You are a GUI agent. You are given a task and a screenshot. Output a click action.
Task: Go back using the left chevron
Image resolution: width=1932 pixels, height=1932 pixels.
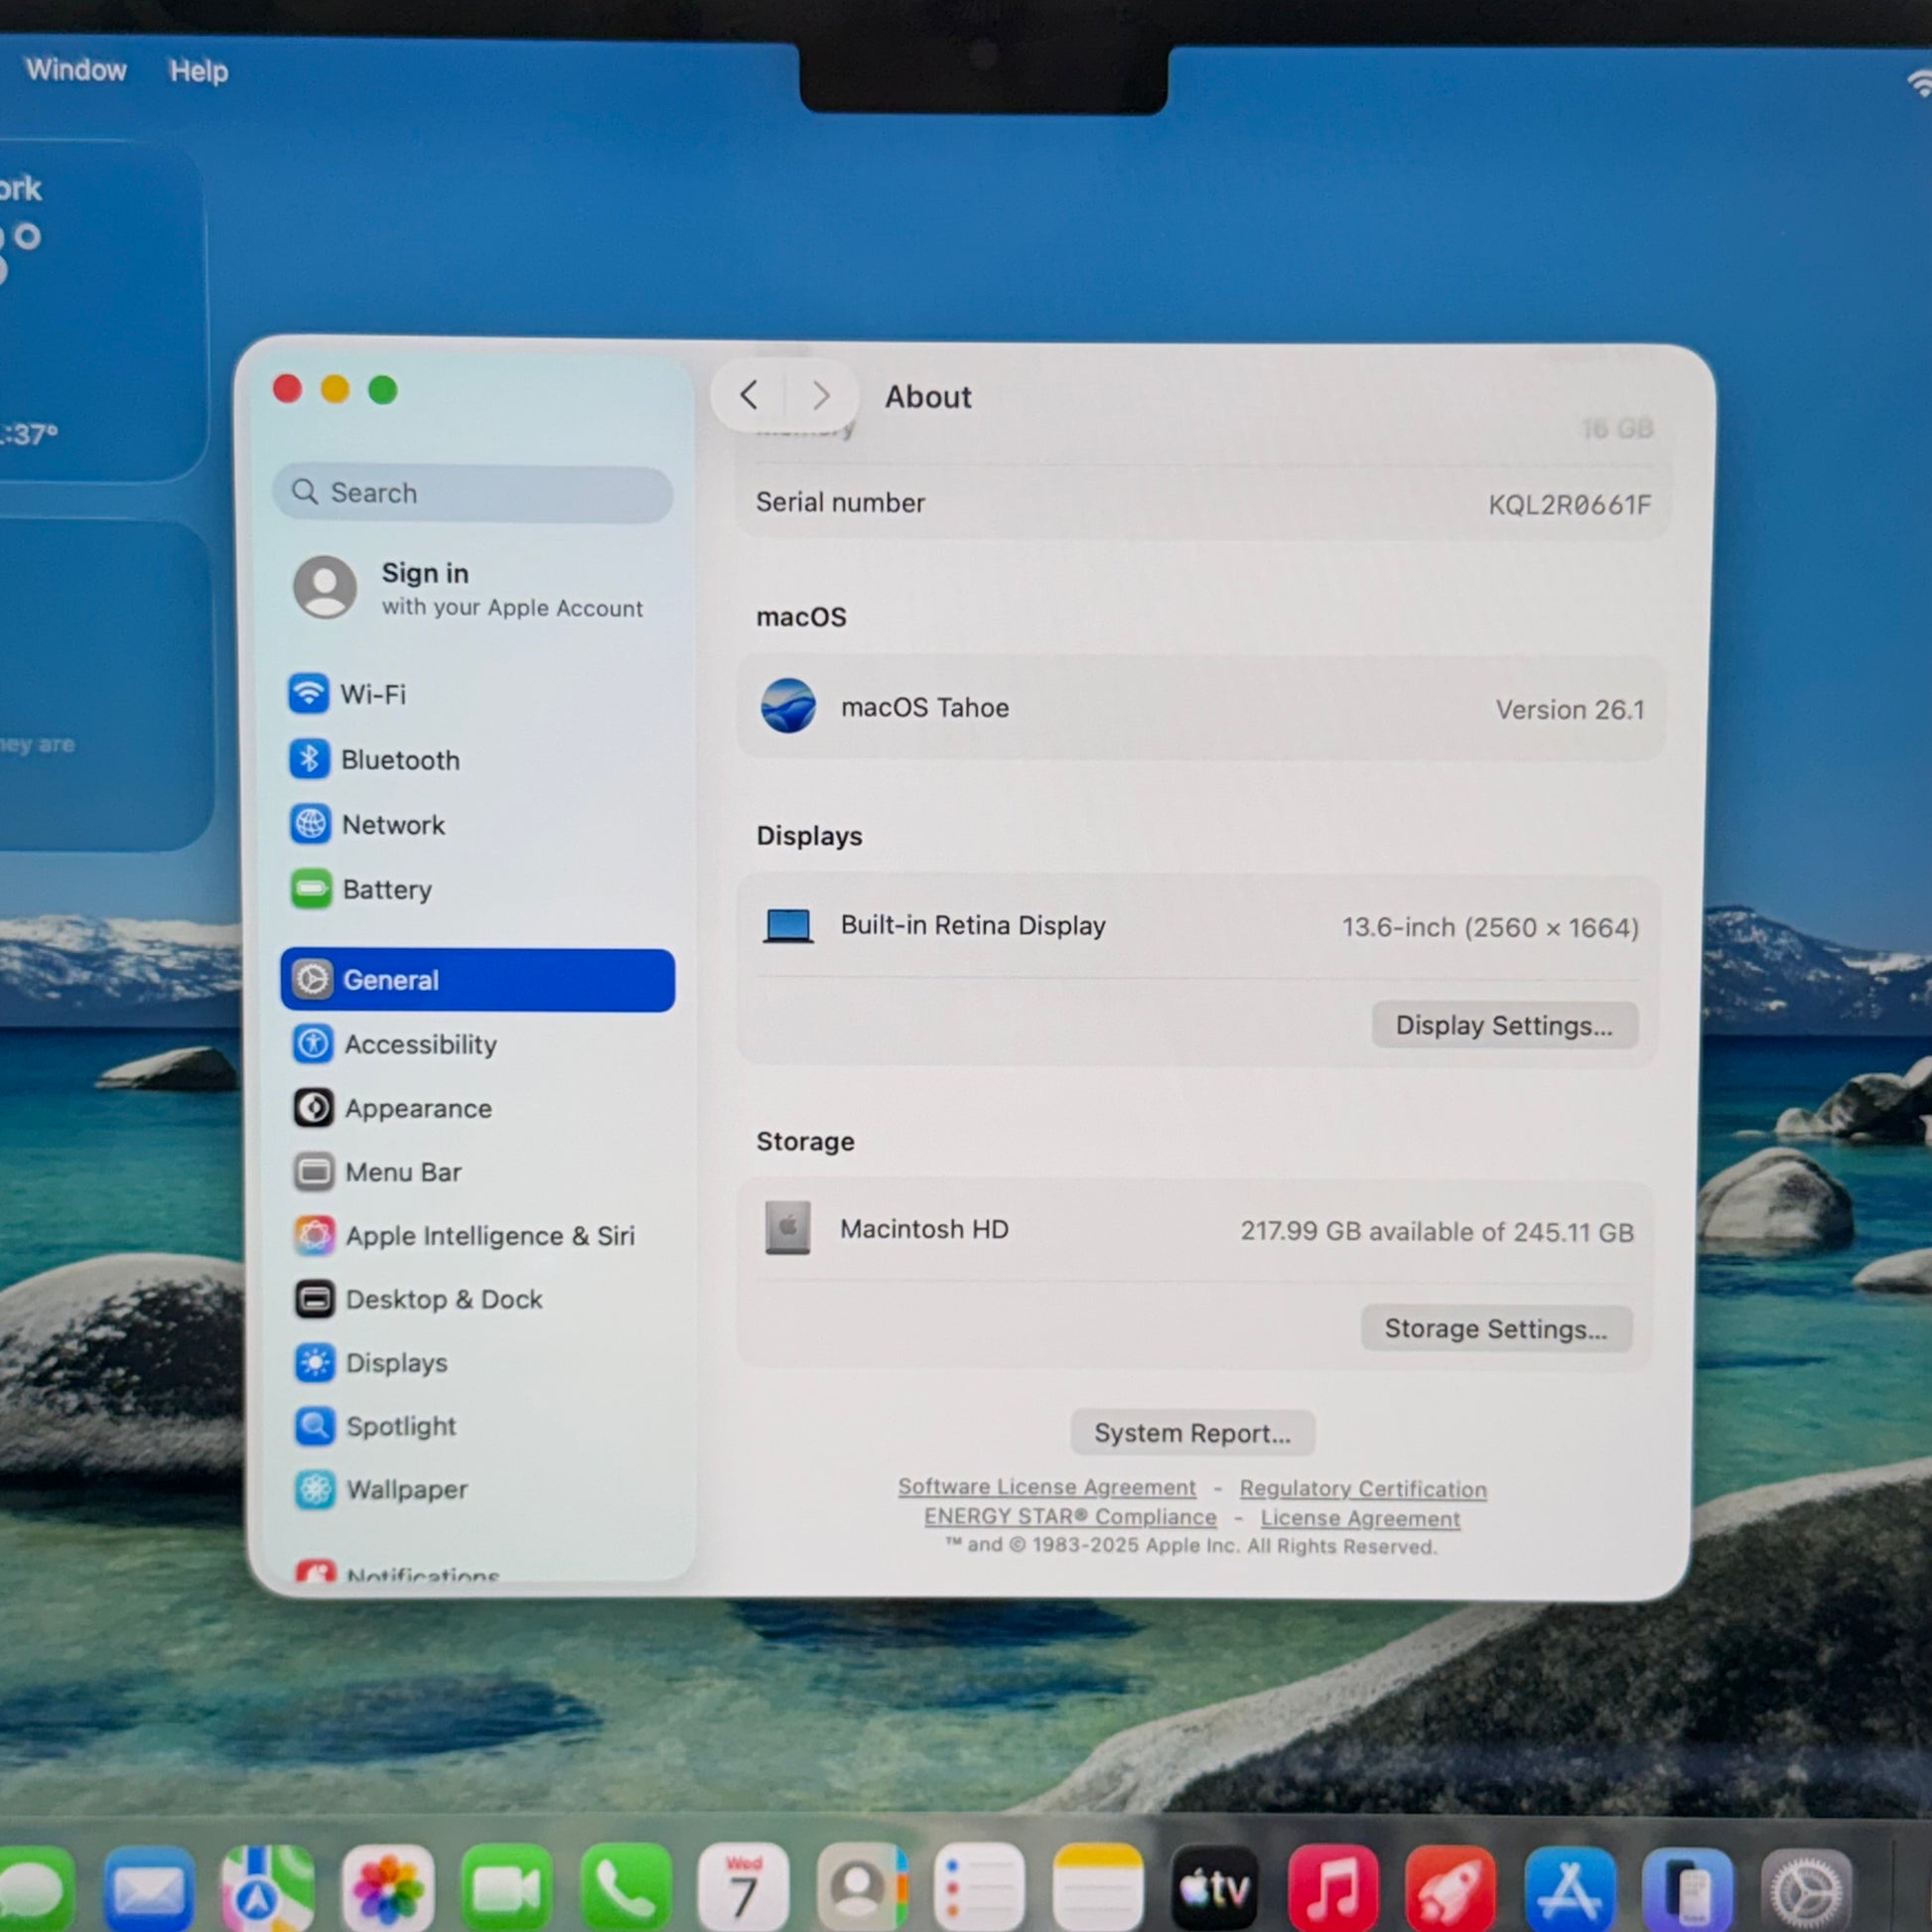[749, 395]
